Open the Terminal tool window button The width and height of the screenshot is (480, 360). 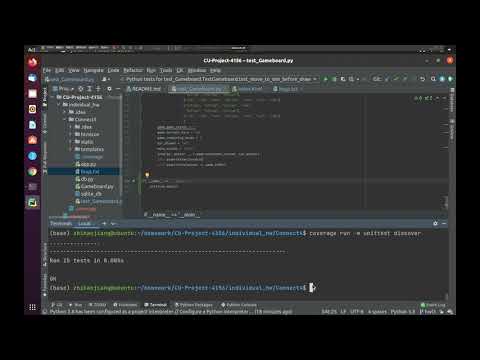[155, 305]
